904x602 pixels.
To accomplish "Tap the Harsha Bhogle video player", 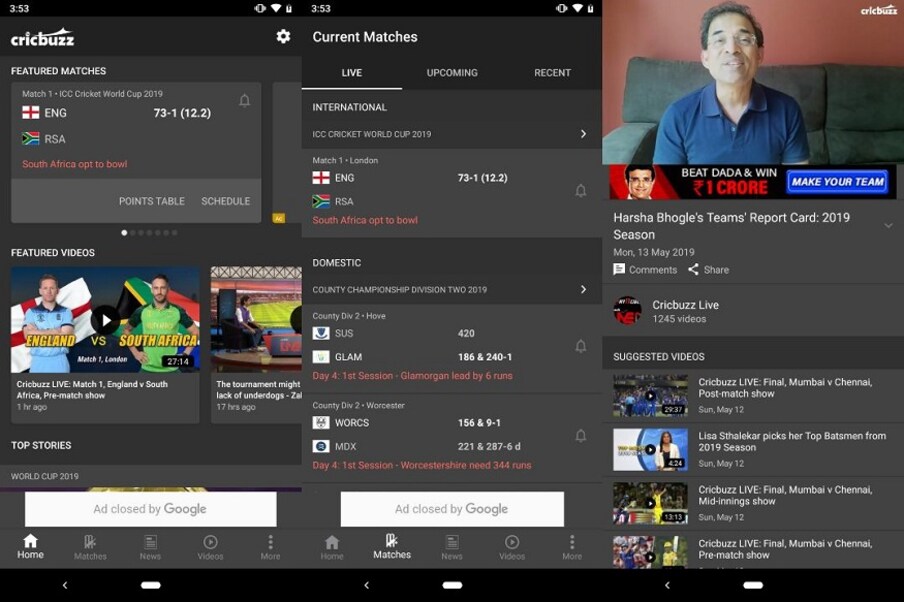I will (x=753, y=82).
